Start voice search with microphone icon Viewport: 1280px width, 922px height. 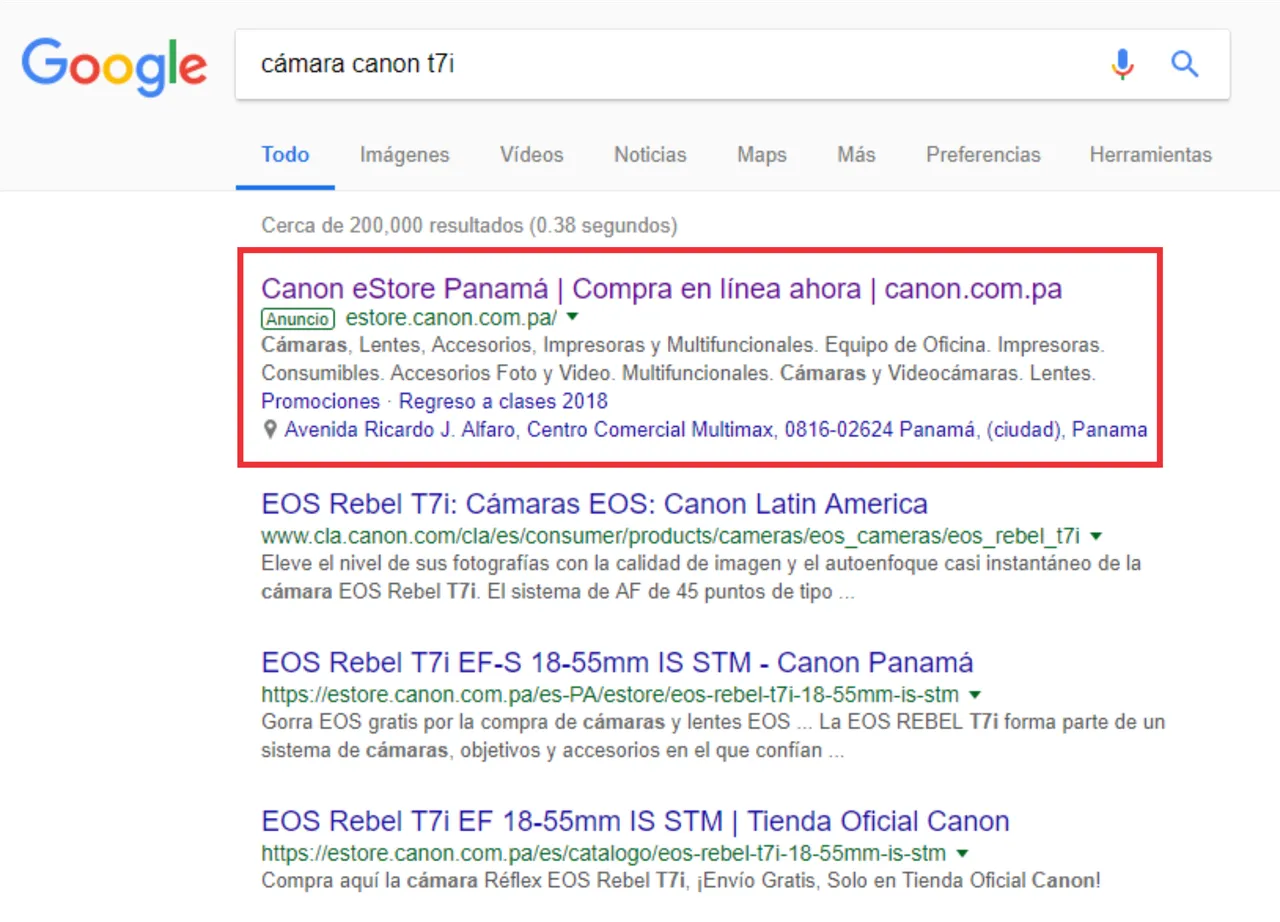coord(1123,64)
